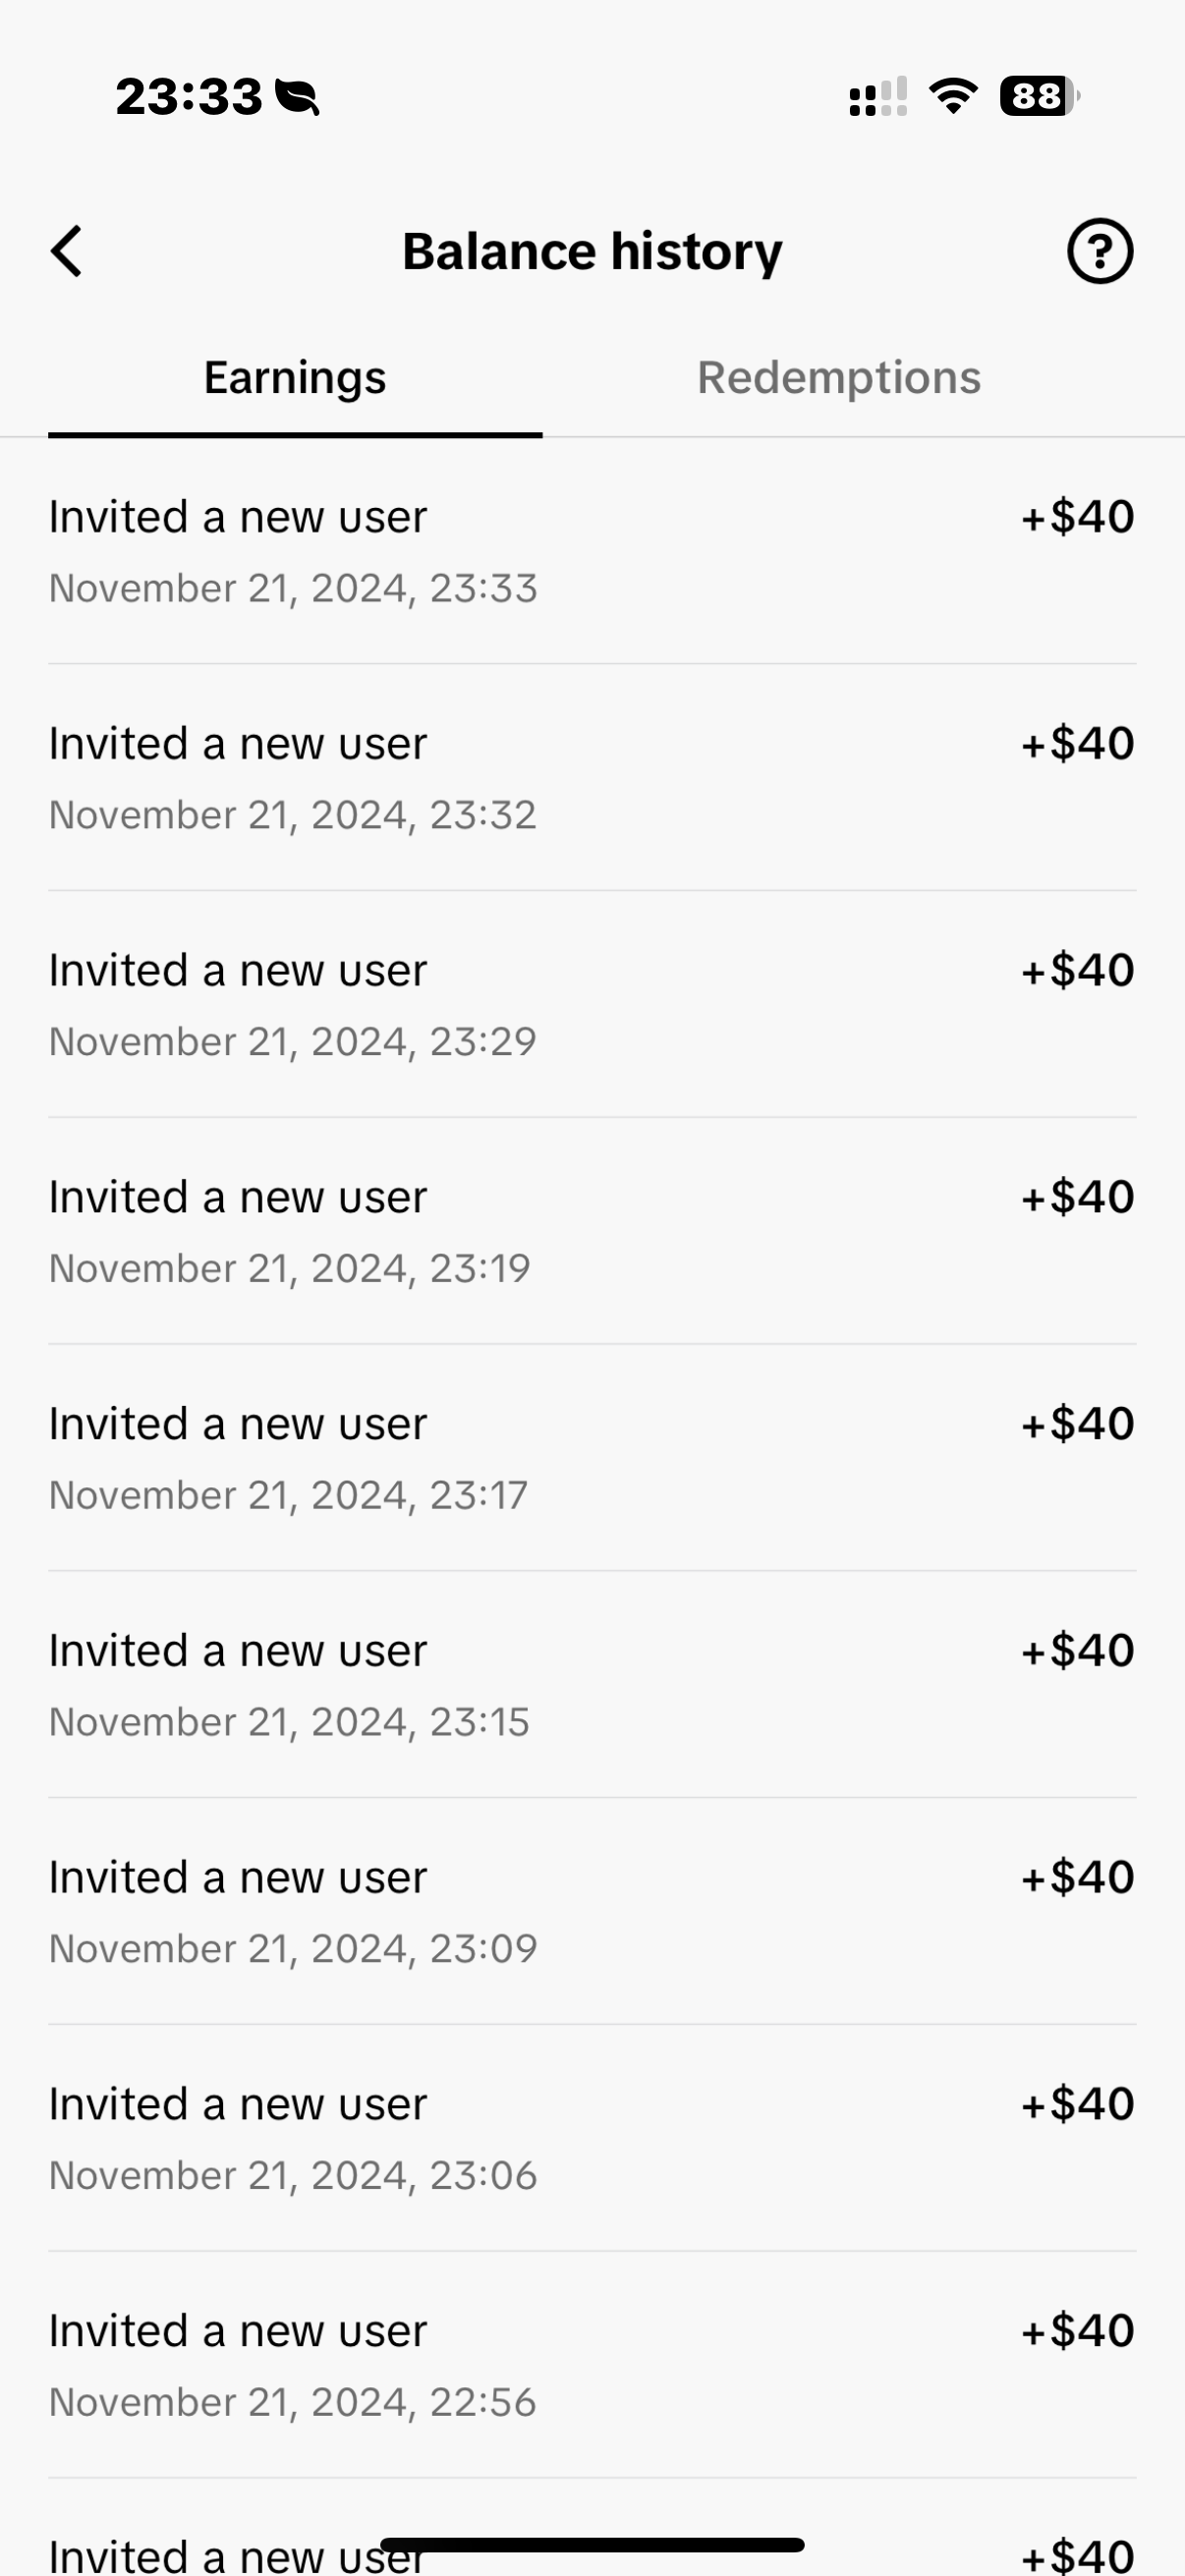
Task: Open the earning entry from 23:32
Action: click(592, 778)
